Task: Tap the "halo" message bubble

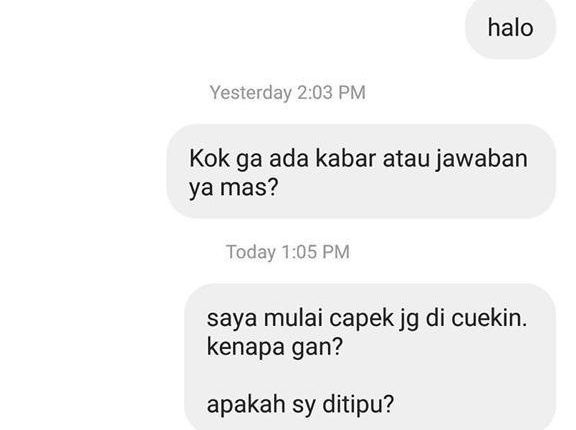Action: tap(511, 28)
